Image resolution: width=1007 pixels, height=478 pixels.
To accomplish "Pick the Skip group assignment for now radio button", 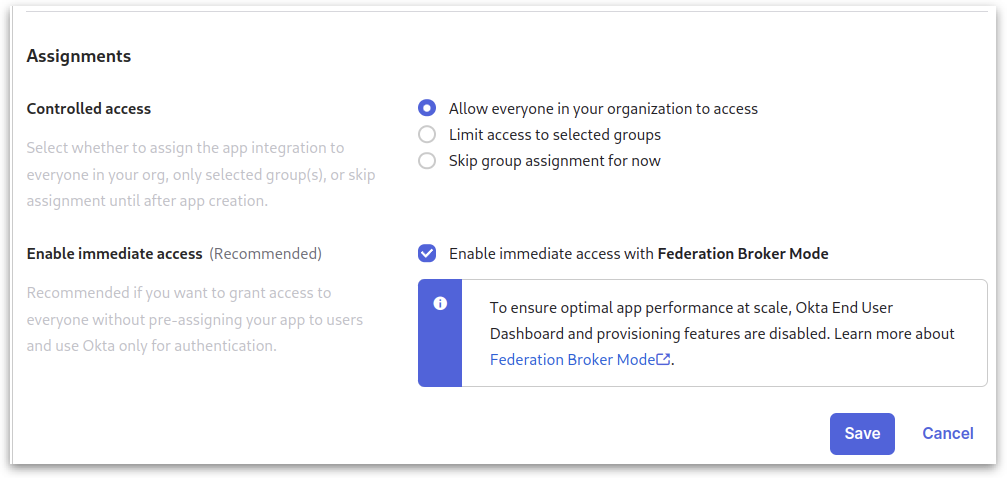I will pos(427,160).
